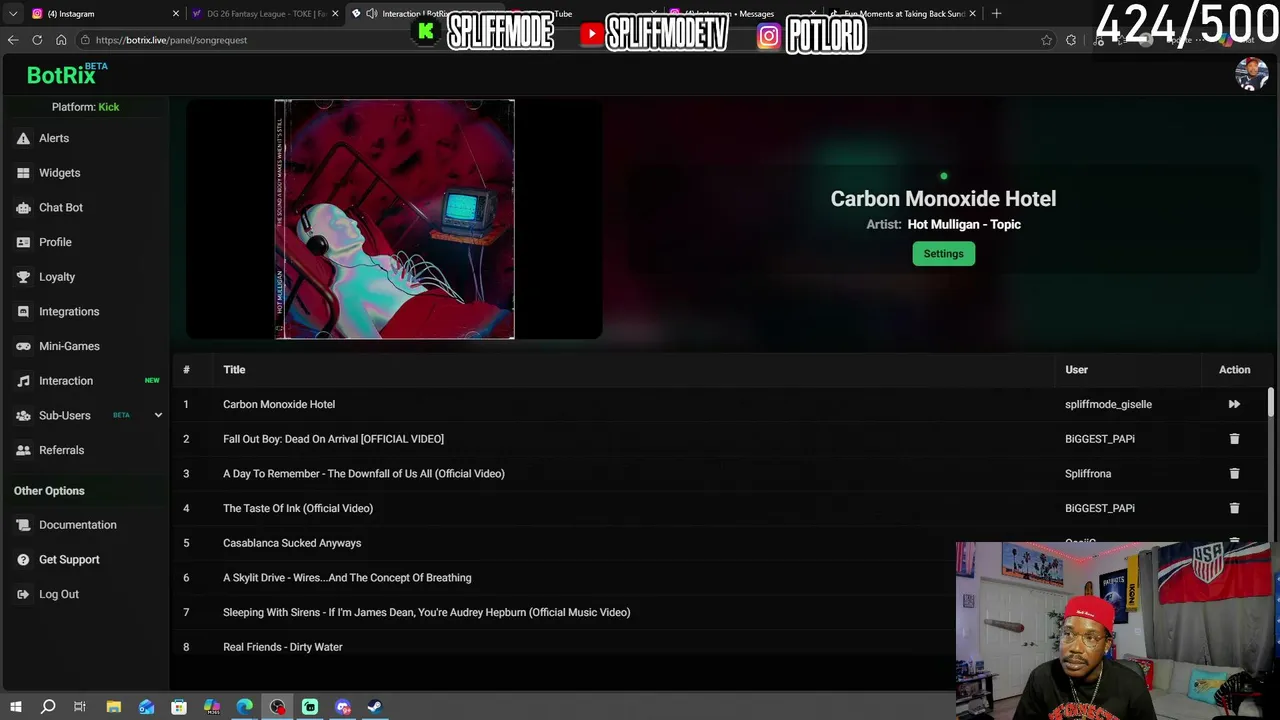Click the green Settings button
The width and height of the screenshot is (1280, 720).
click(x=943, y=254)
